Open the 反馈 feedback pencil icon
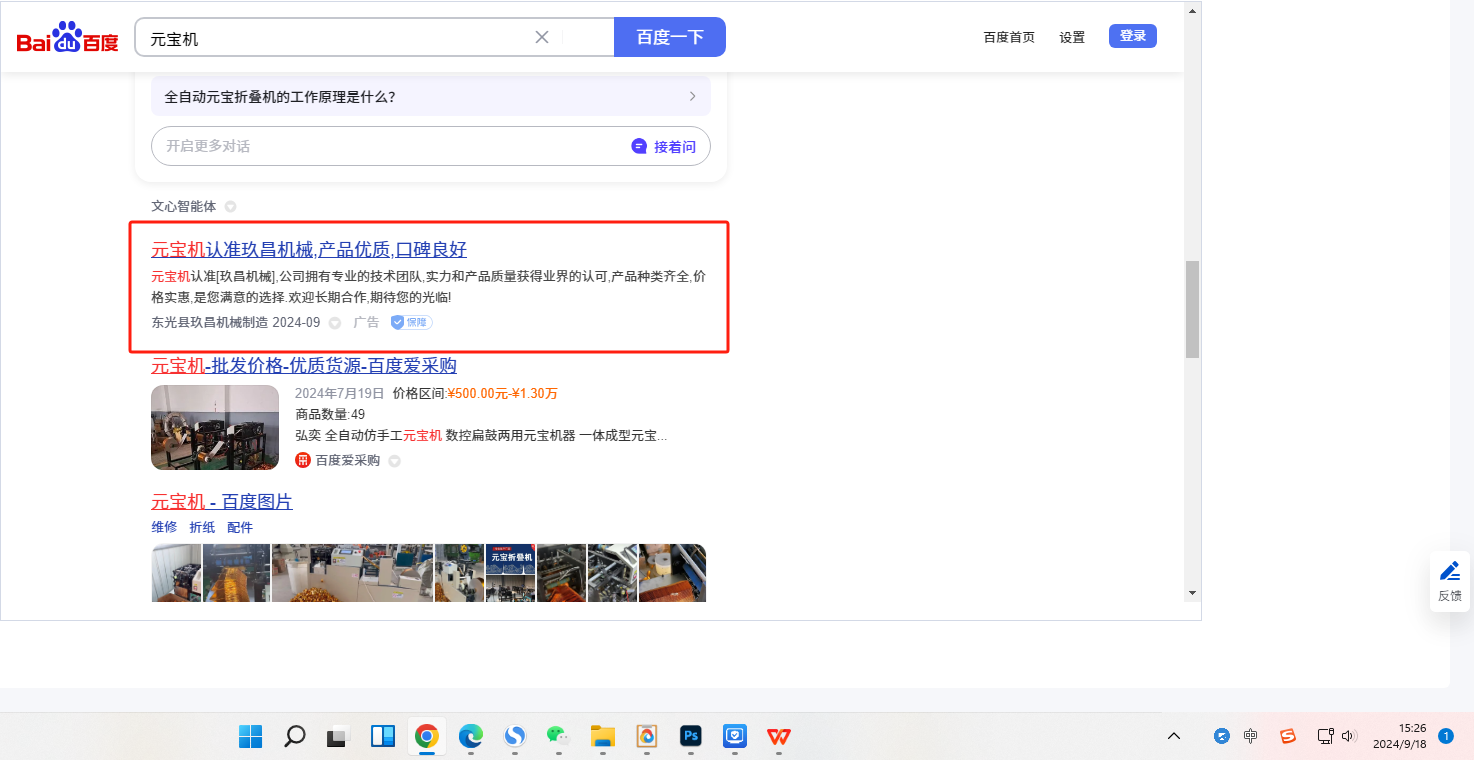 click(x=1449, y=572)
